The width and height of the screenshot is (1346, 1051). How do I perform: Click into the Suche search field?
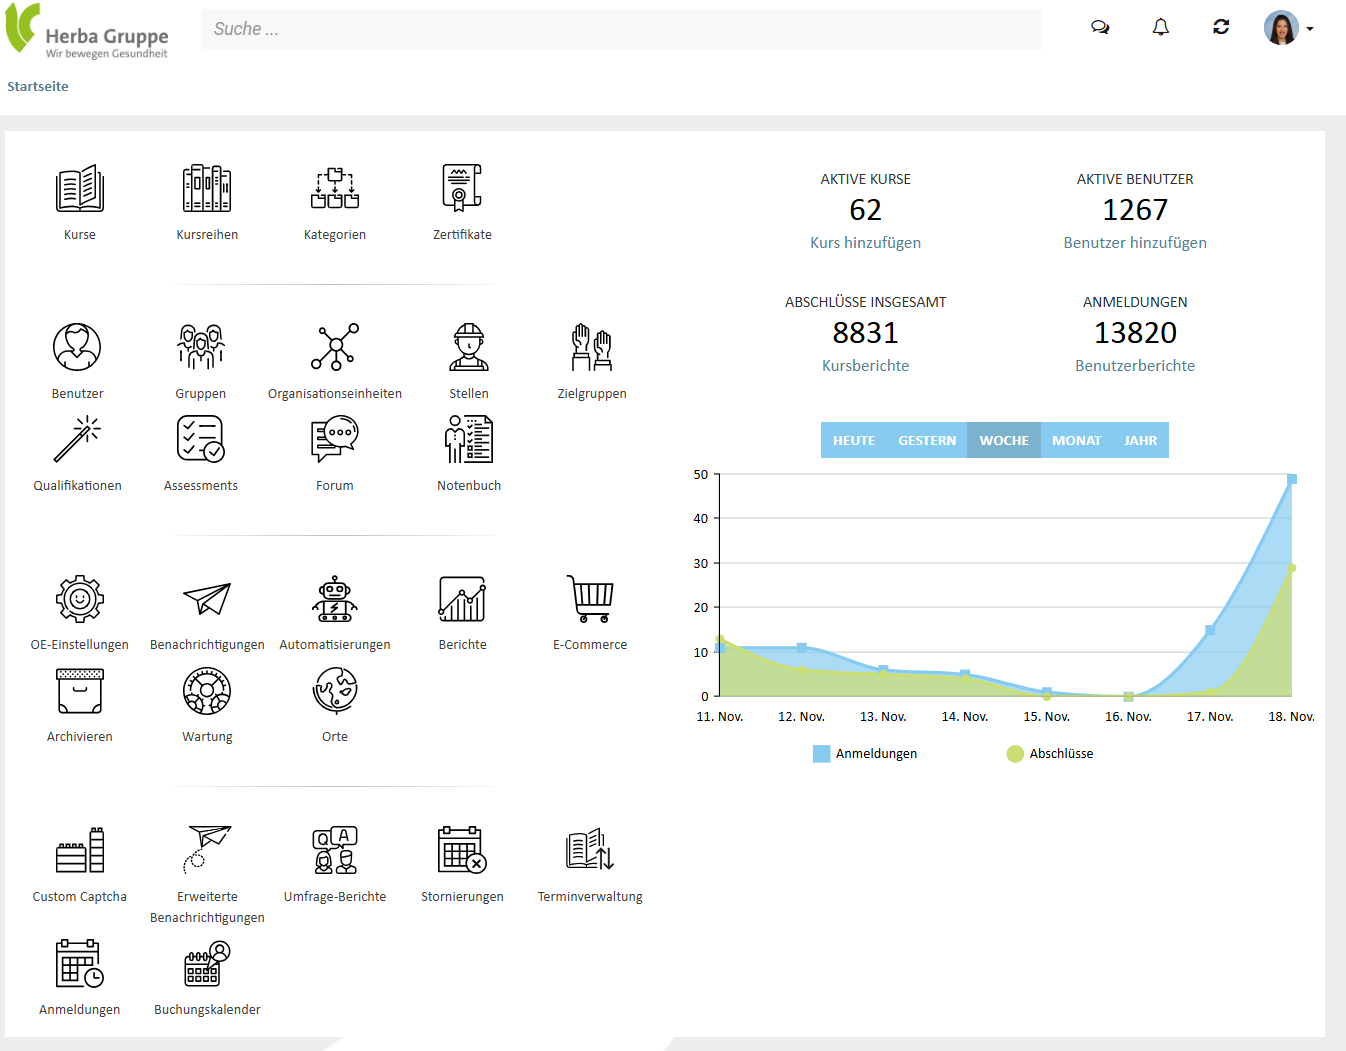pyautogui.click(x=620, y=29)
